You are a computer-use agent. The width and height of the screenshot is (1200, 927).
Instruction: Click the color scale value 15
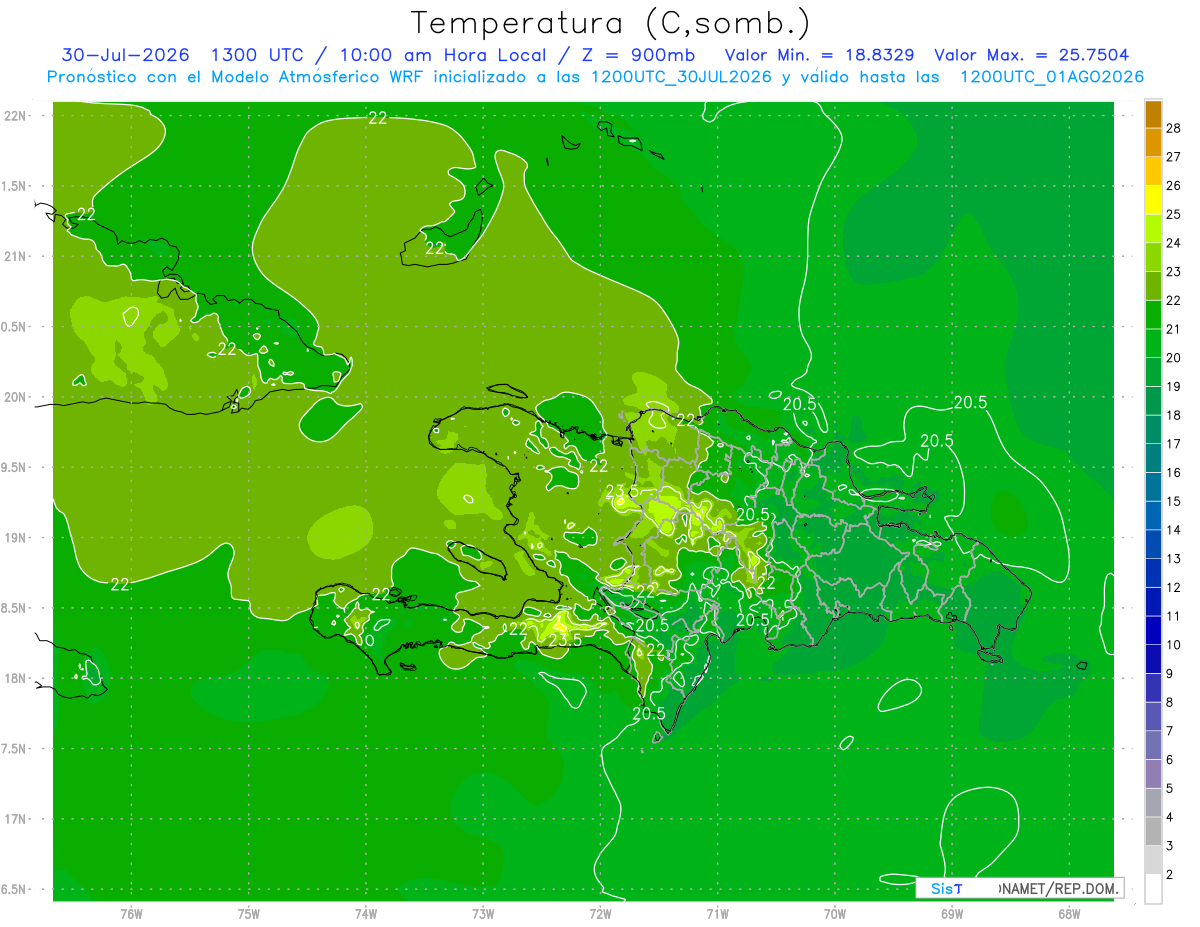(x=1174, y=501)
